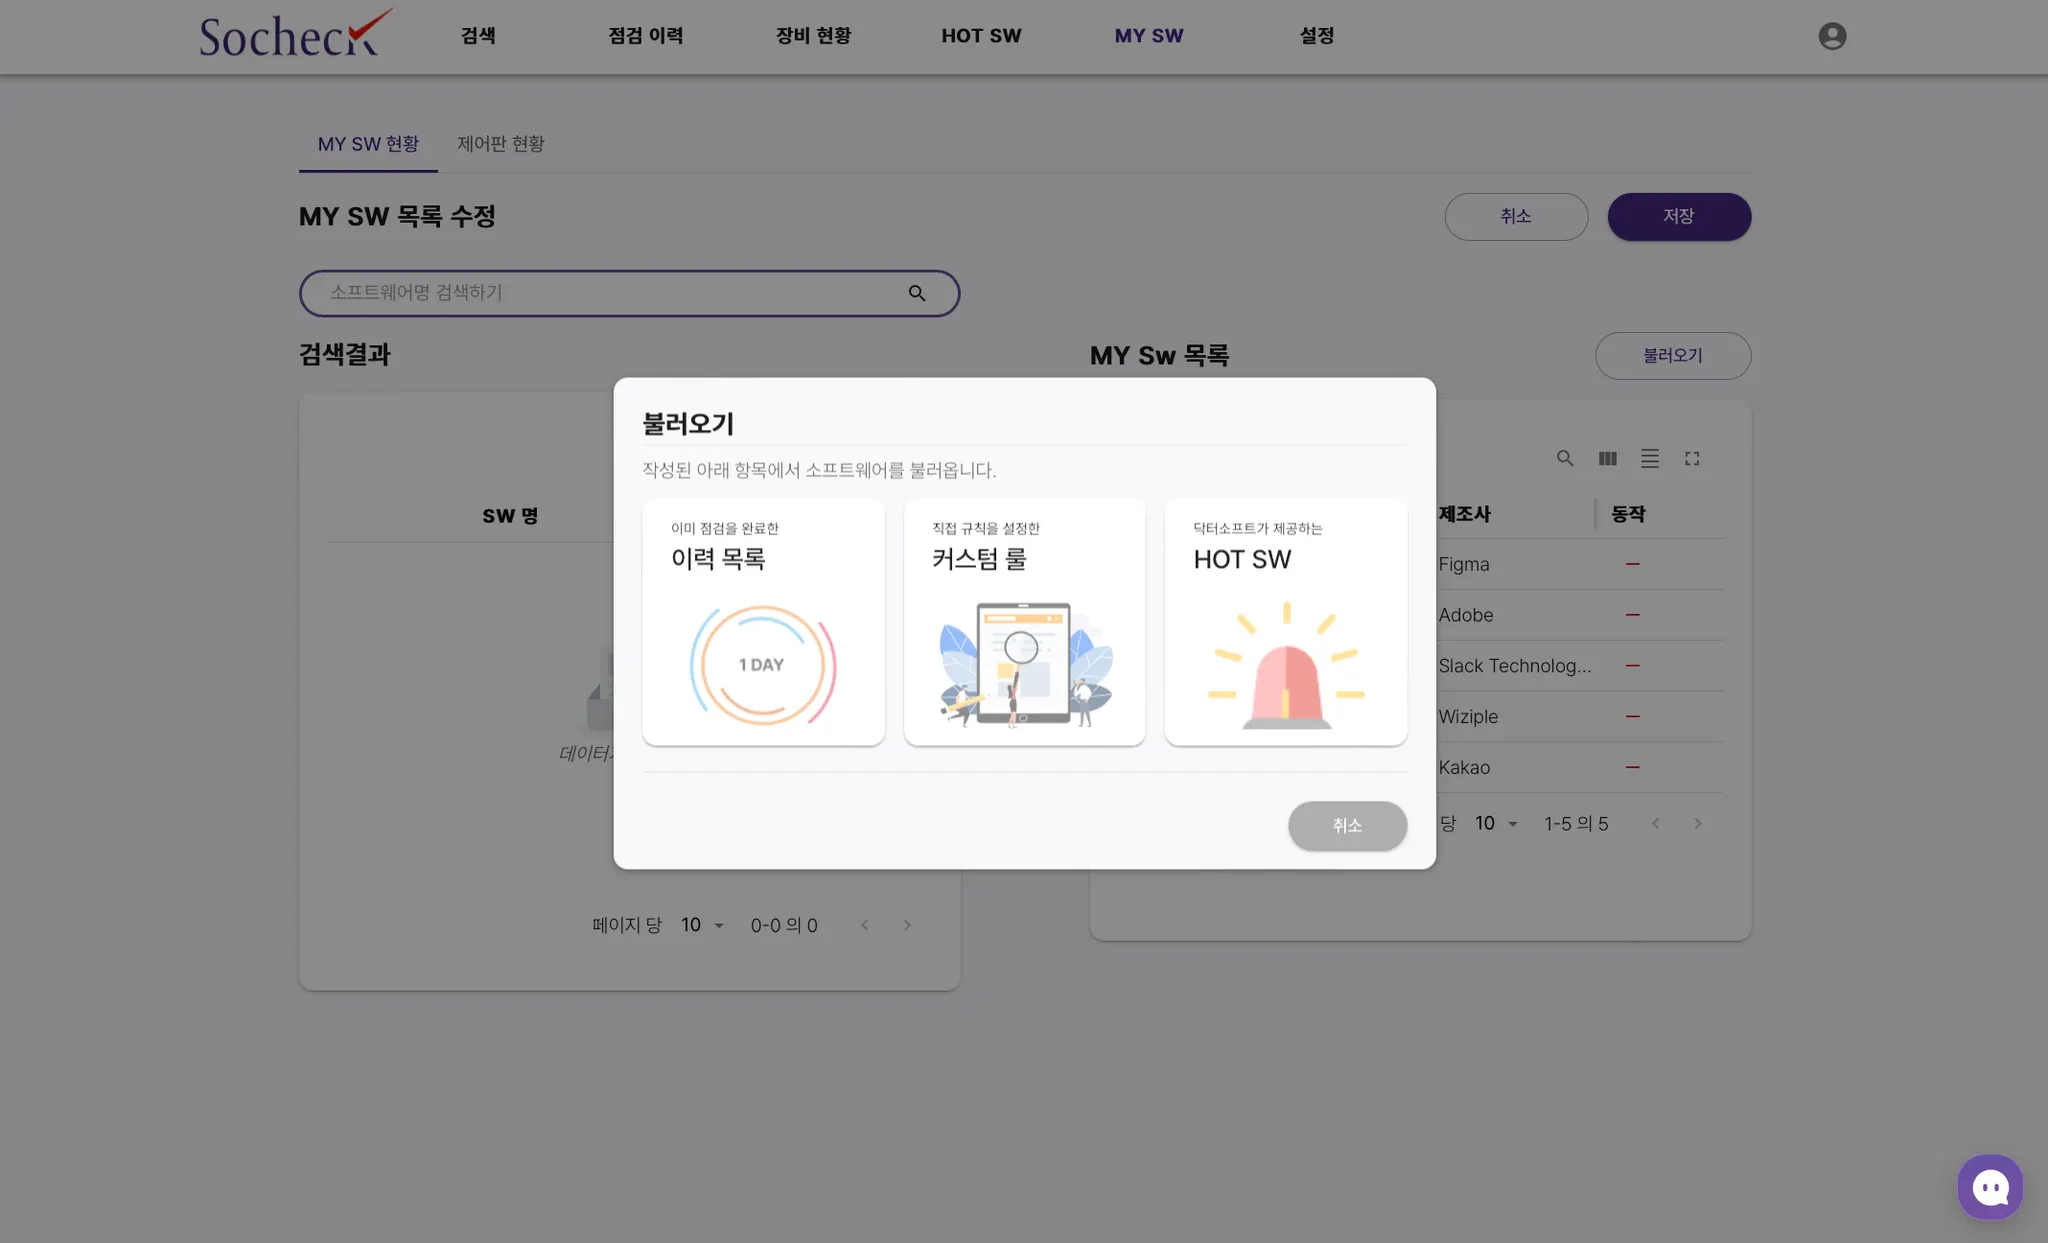This screenshot has width=2048, height=1243.
Task: Remove Figma row with red minus icon
Action: (x=1632, y=564)
